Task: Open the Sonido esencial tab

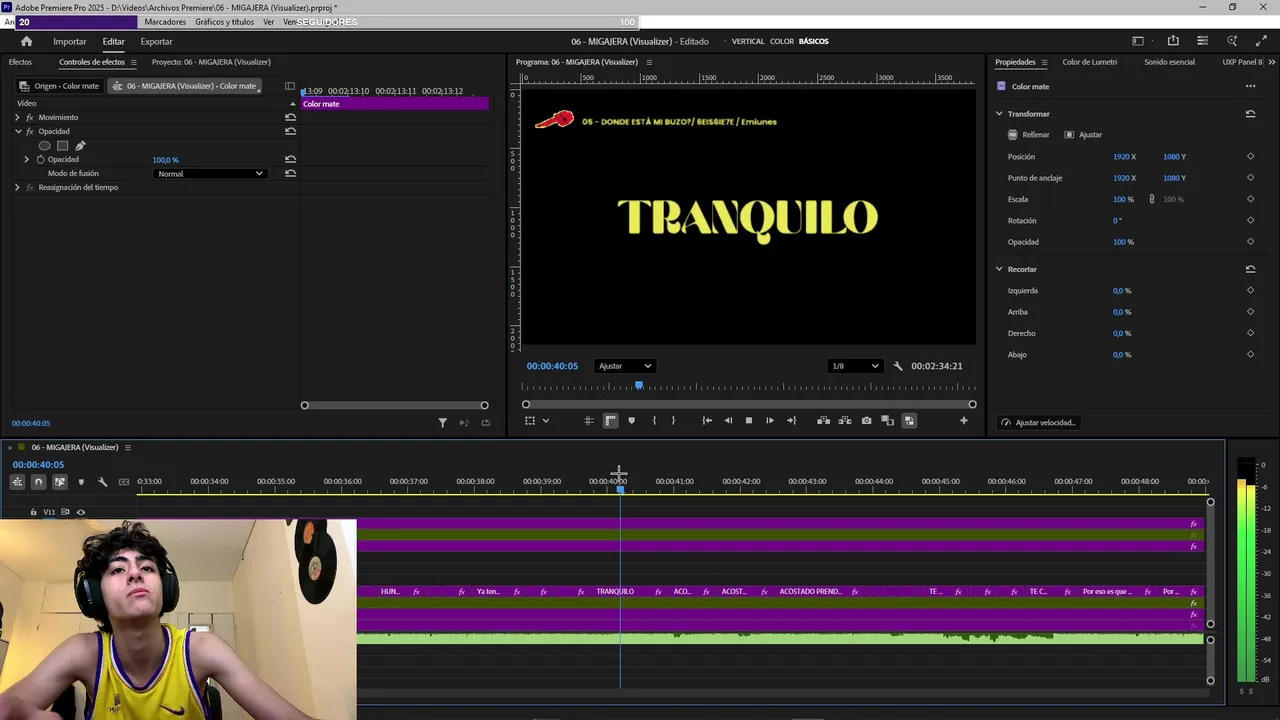Action: [1169, 62]
